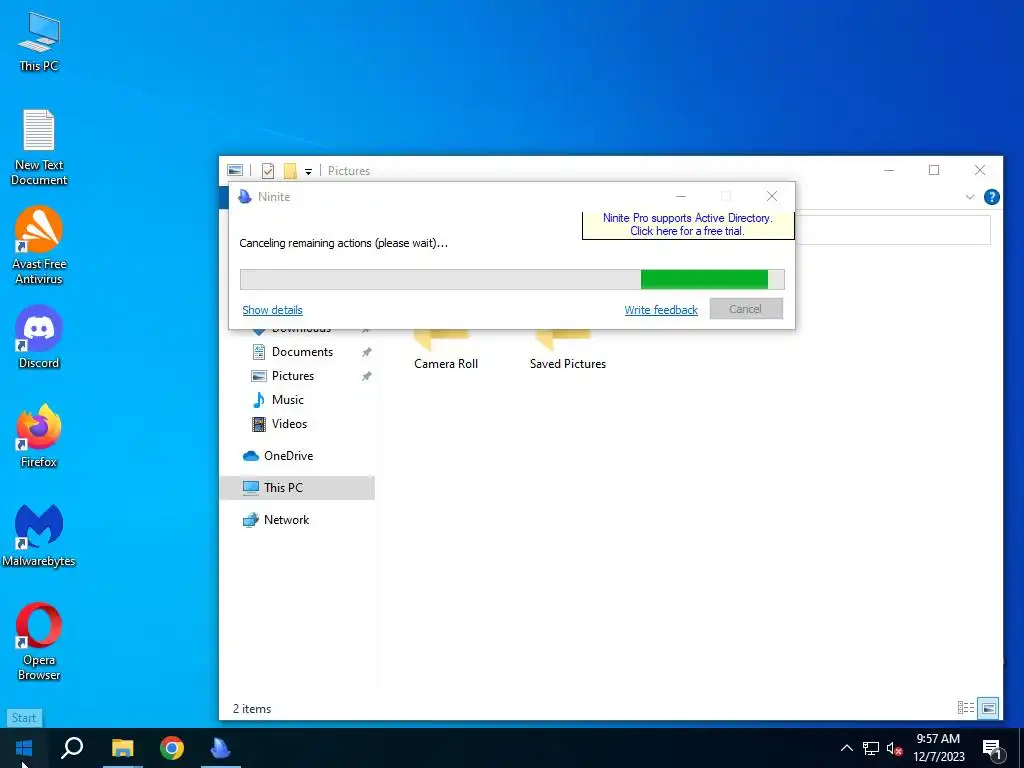Close the Ninite window
Viewport: 1024px width, 768px height.
click(x=772, y=196)
